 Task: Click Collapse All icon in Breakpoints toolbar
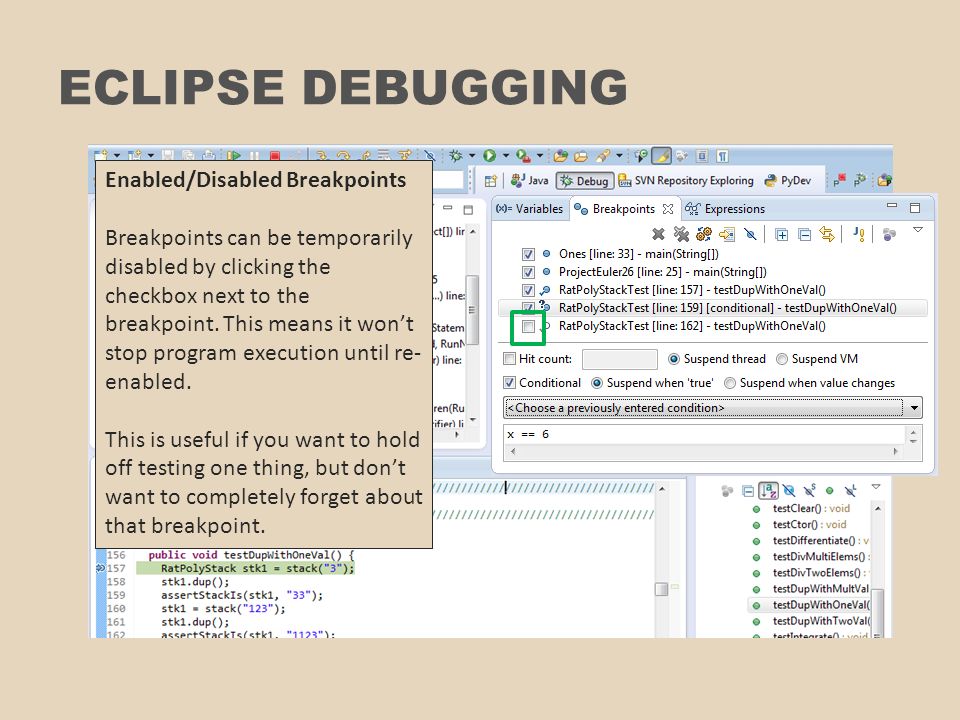coord(805,234)
